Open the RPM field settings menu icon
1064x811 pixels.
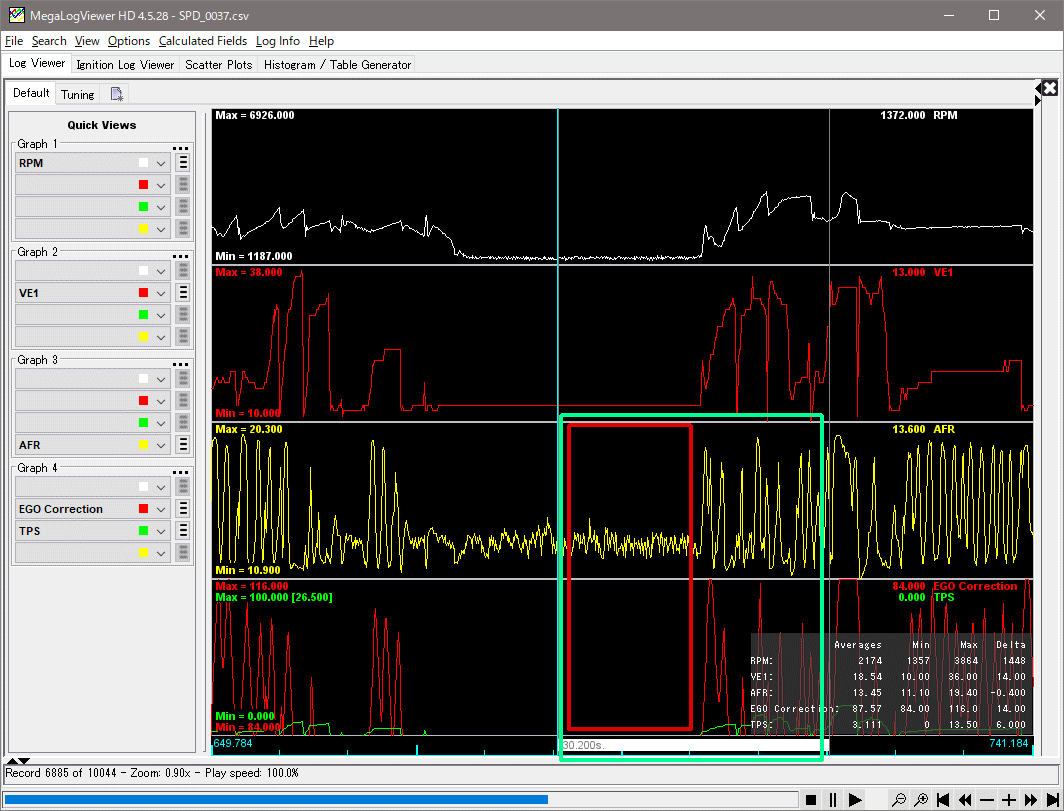coord(183,163)
